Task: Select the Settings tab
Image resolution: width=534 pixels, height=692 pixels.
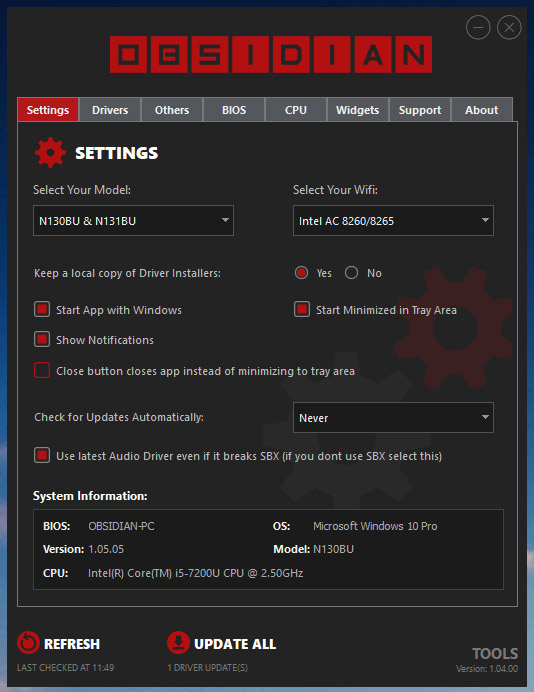Action: 48,110
